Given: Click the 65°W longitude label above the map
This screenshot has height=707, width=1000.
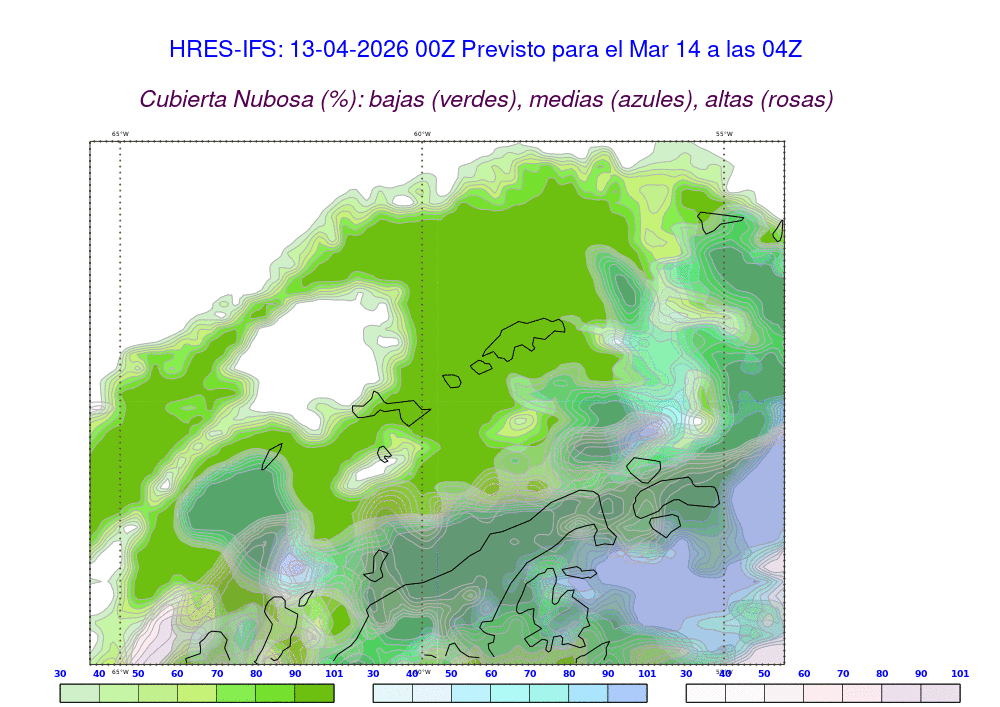Looking at the screenshot, I should (x=120, y=134).
